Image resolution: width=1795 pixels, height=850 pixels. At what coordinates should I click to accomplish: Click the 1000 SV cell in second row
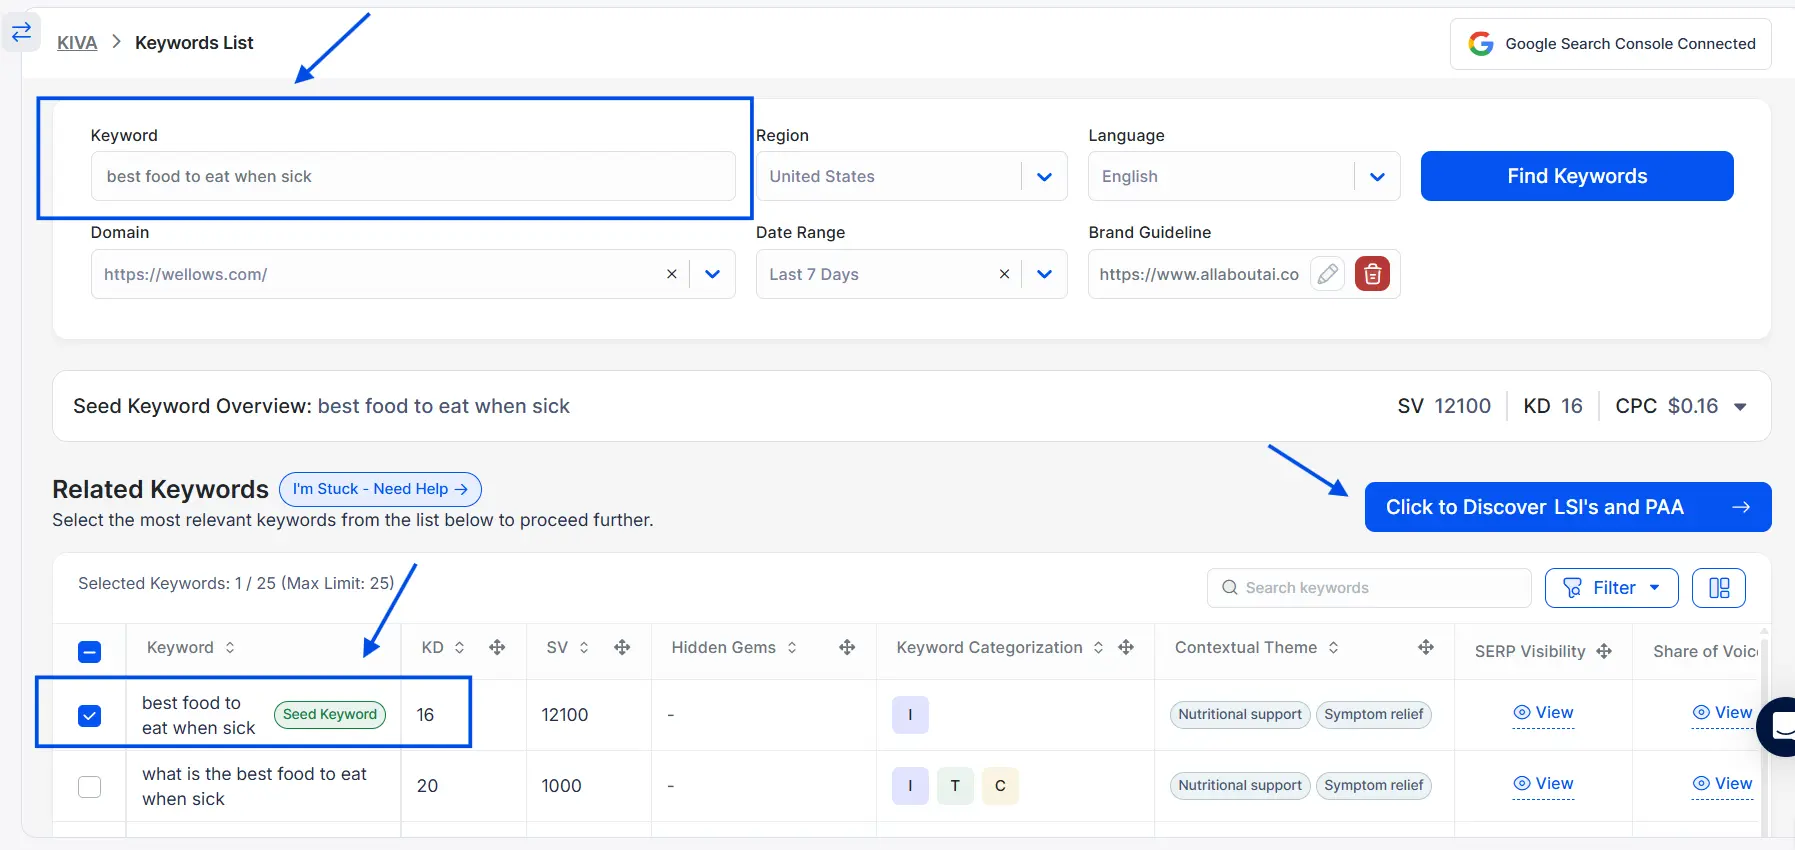[561, 786]
